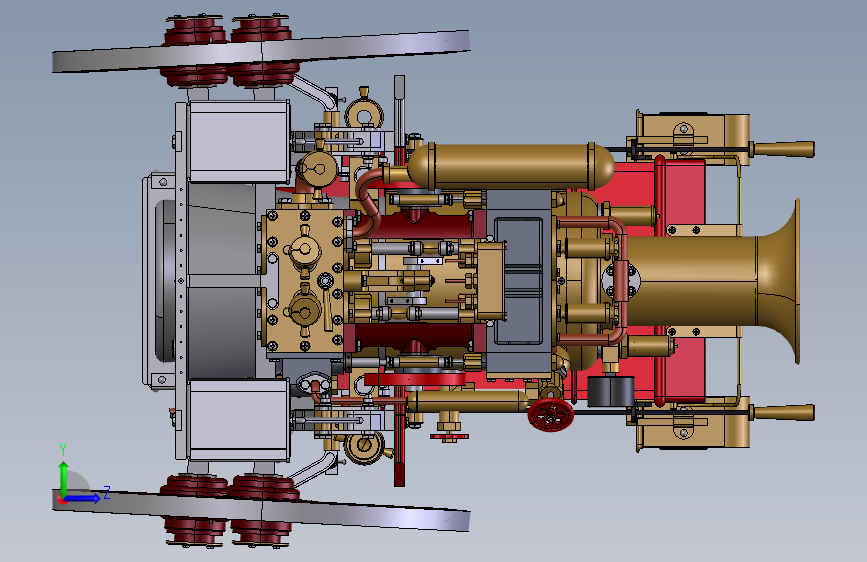This screenshot has height=562, width=867.
Task: Select the bolted brass pump block face
Action: tap(304, 280)
